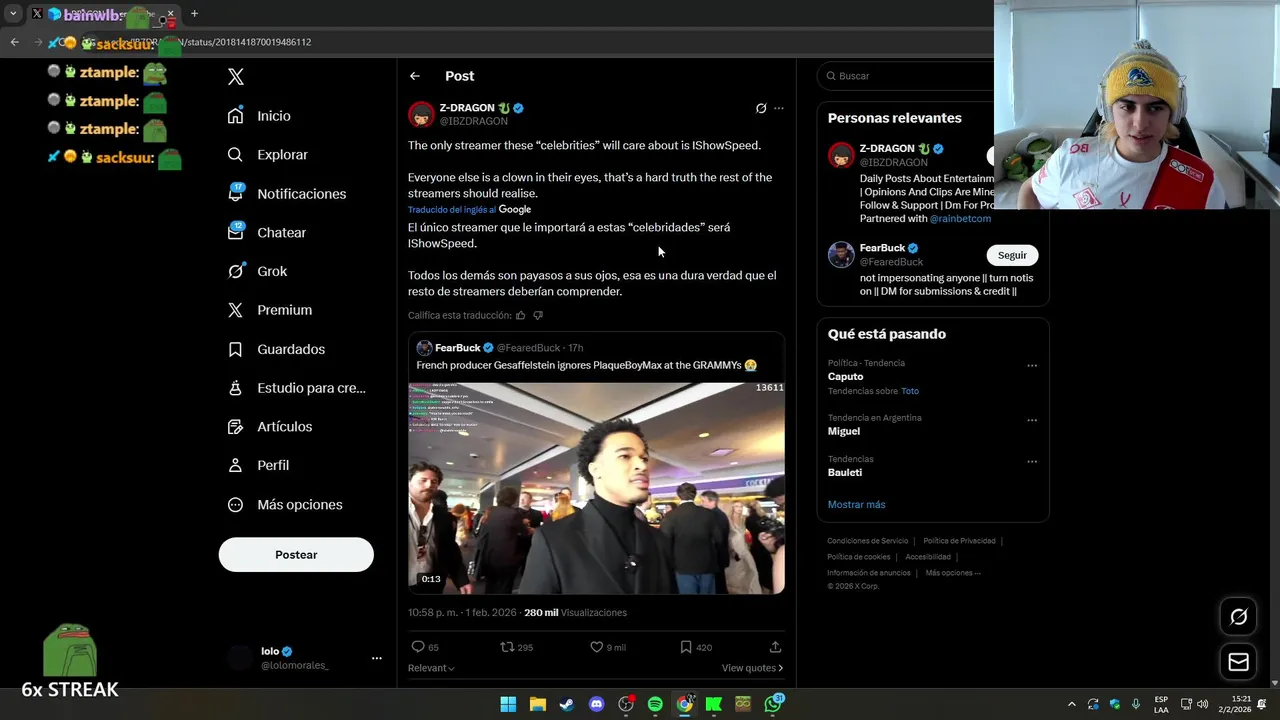Click Mostrar más under trends
This screenshot has width=1280, height=720.
tap(856, 505)
